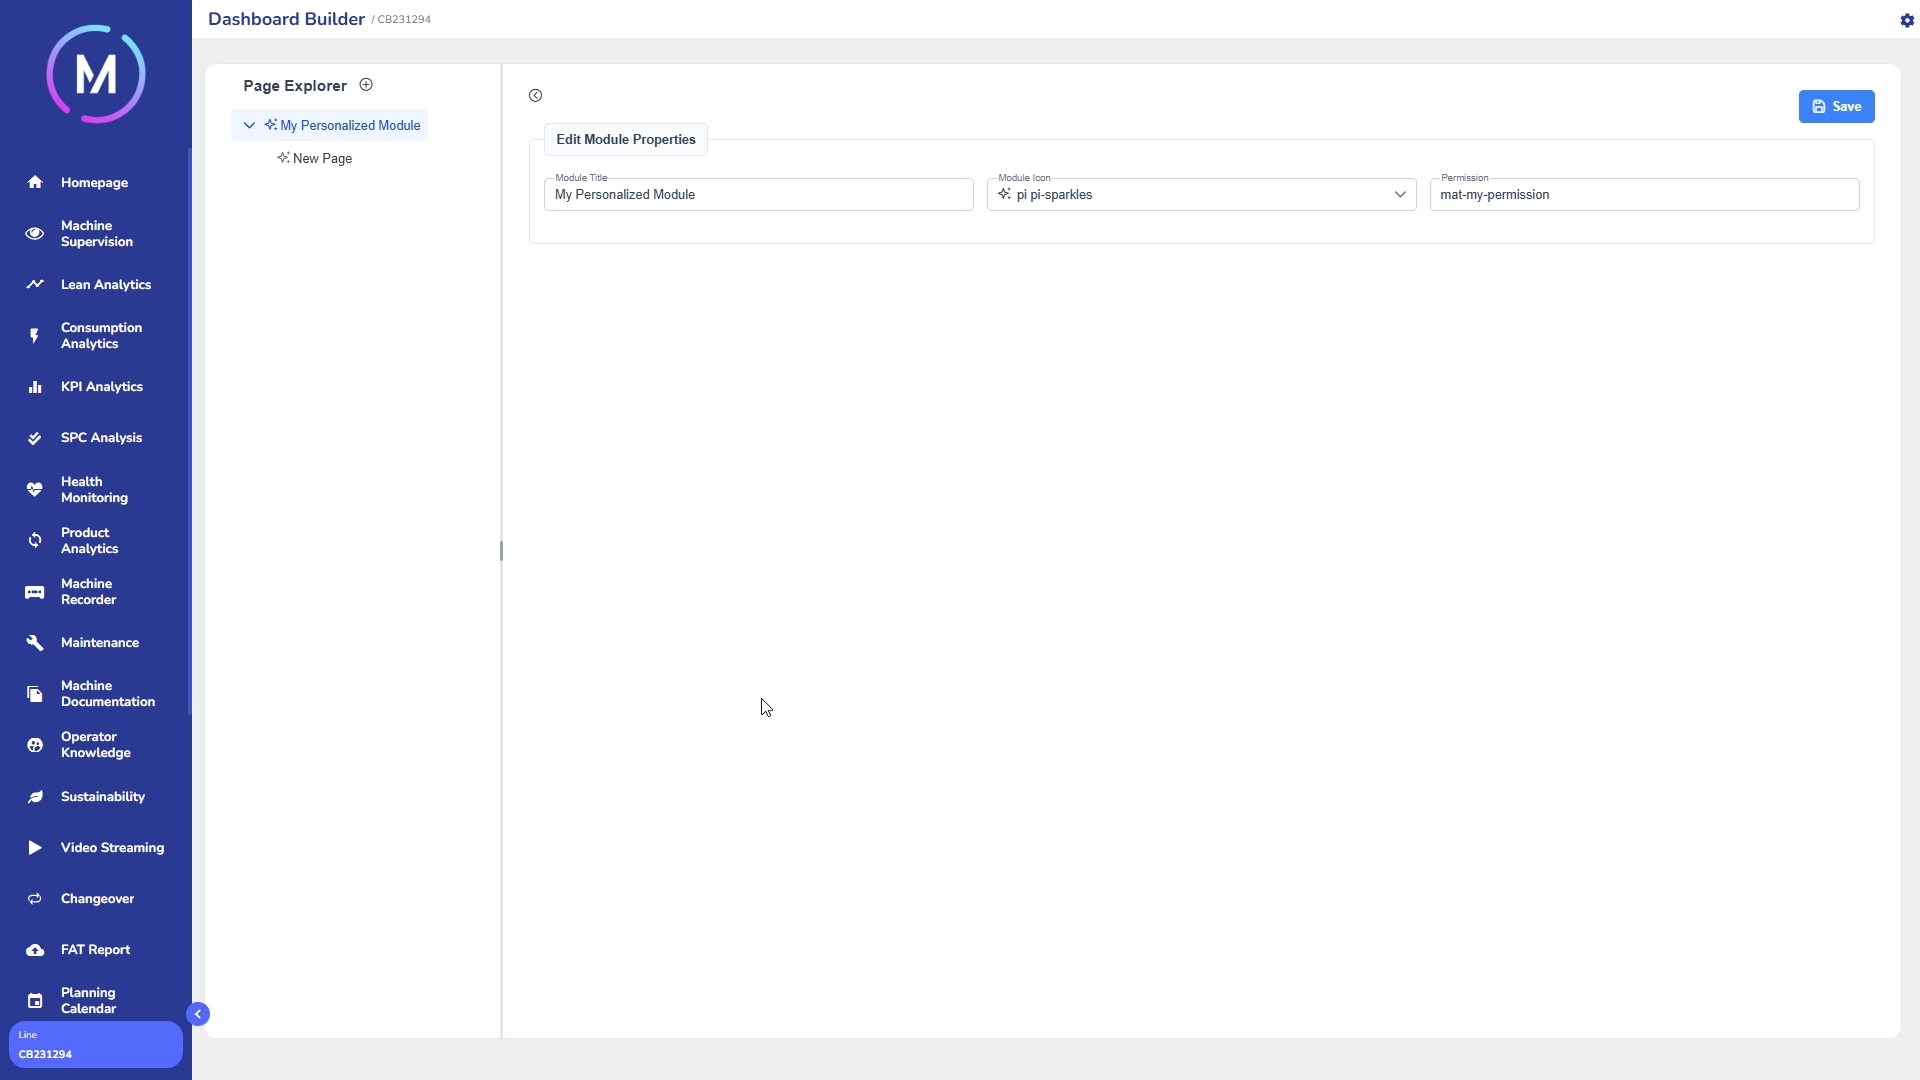Click the add page plus icon
Screen dimensions: 1920x1080
(x=366, y=85)
